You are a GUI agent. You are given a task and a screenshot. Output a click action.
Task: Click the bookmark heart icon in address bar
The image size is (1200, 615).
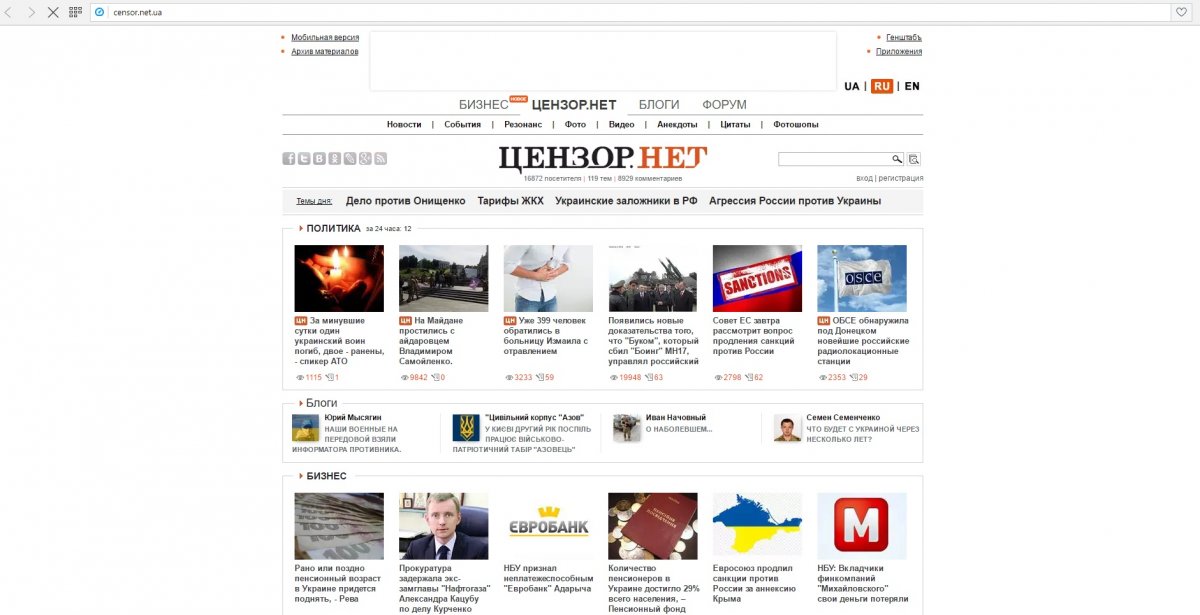tap(1181, 12)
